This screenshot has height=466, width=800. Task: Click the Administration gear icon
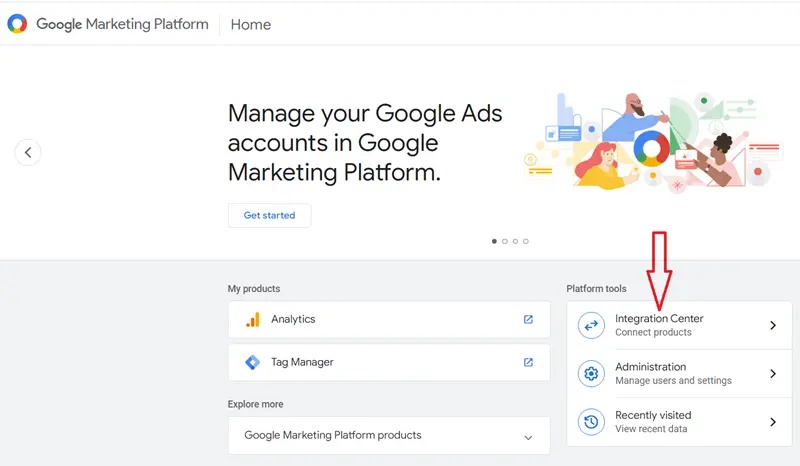pyautogui.click(x=591, y=374)
